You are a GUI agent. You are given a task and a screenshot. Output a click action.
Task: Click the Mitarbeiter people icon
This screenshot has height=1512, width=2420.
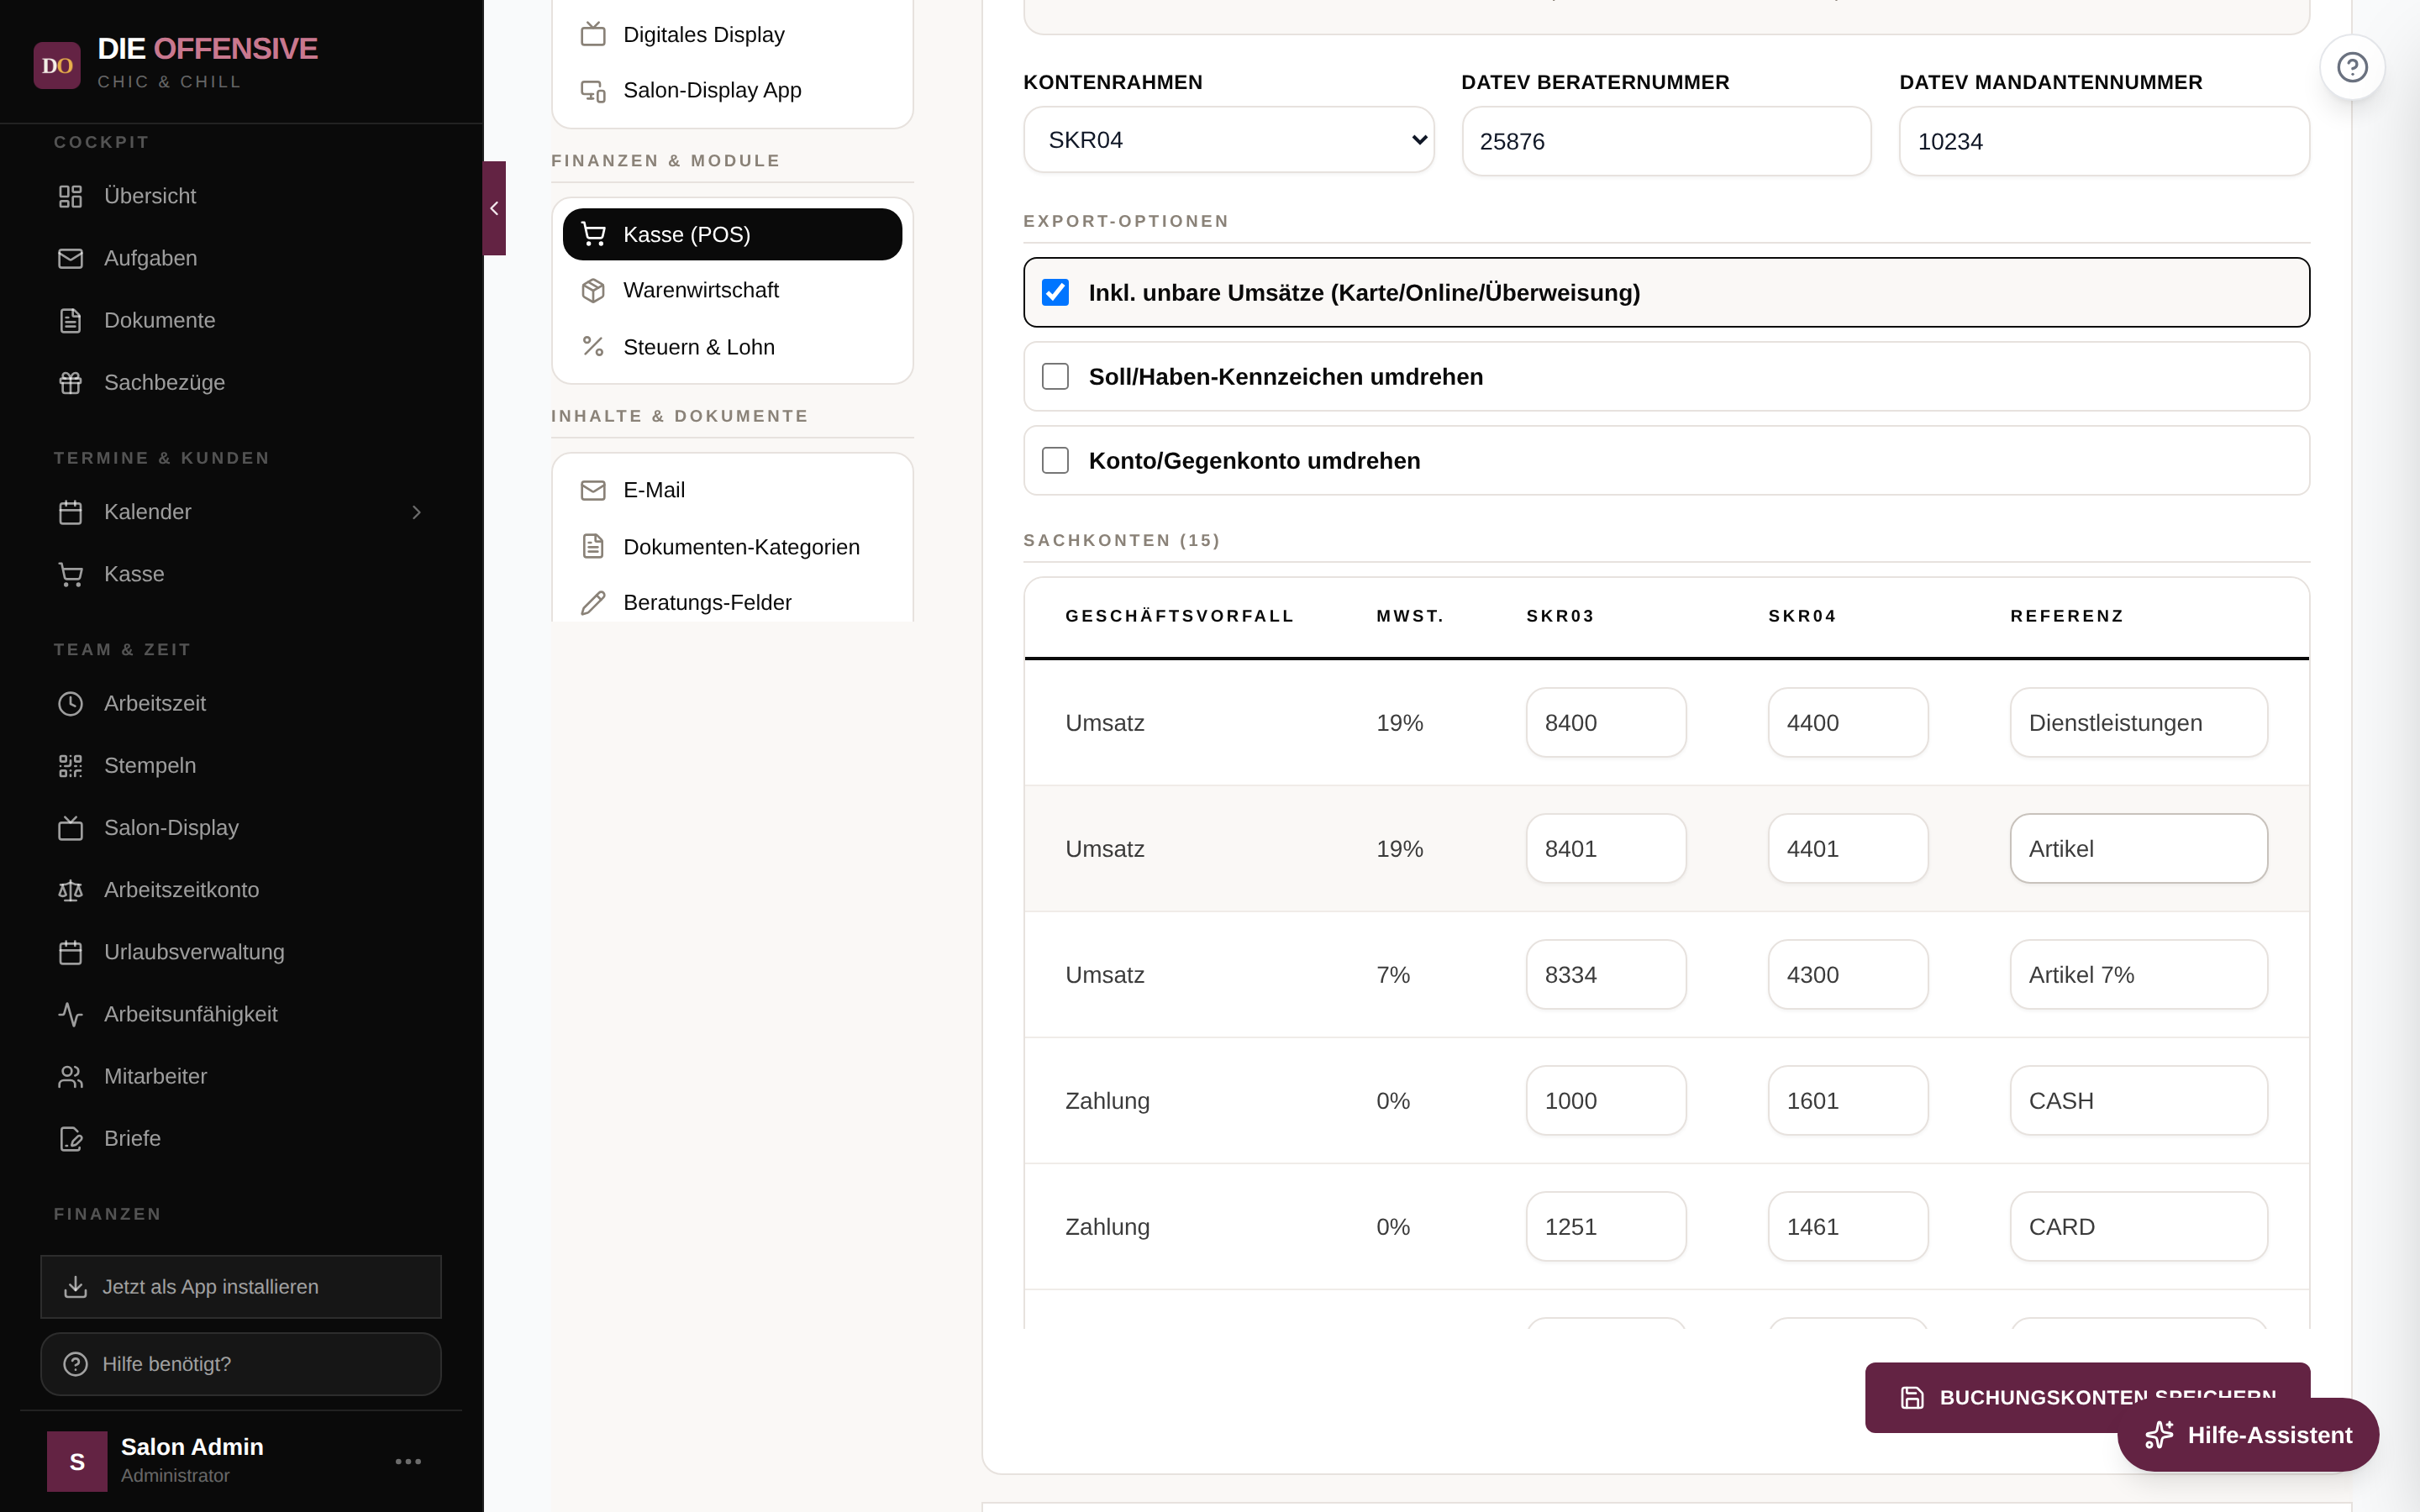coord(70,1076)
